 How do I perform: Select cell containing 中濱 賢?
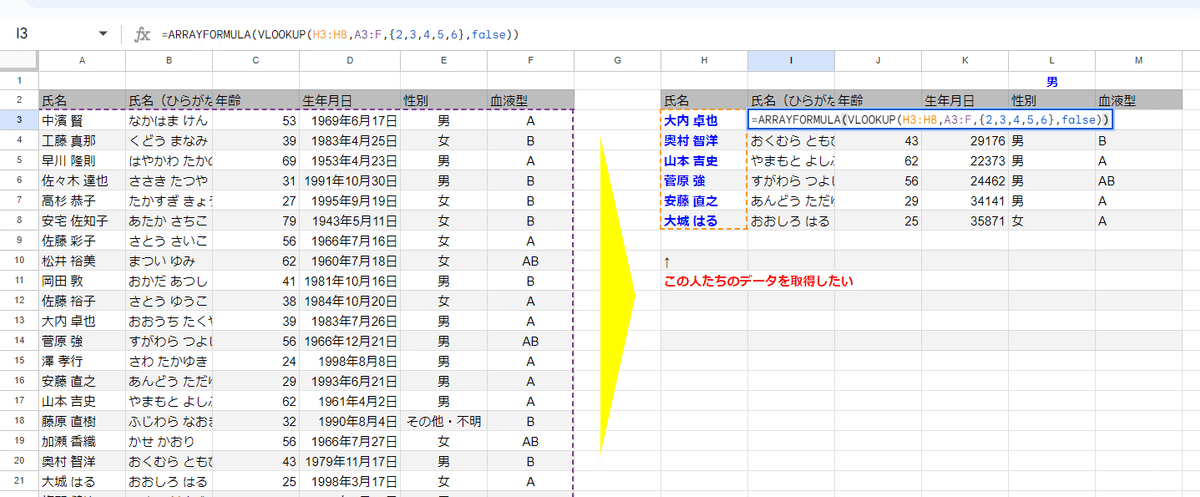click(81, 120)
